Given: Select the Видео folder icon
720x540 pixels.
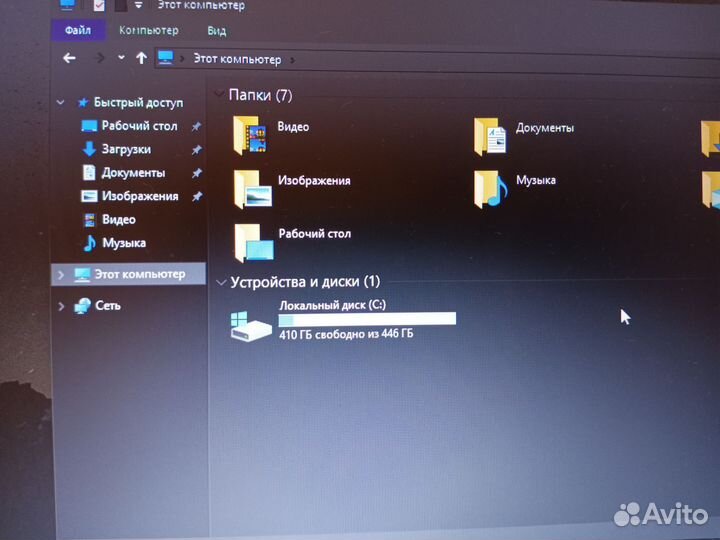Looking at the screenshot, I should click(x=250, y=134).
